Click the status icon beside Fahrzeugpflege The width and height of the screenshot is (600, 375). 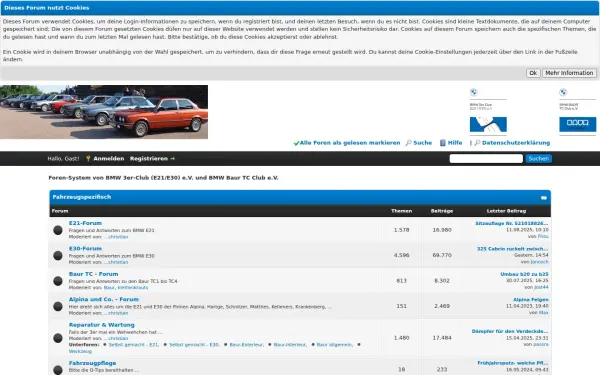(x=58, y=370)
